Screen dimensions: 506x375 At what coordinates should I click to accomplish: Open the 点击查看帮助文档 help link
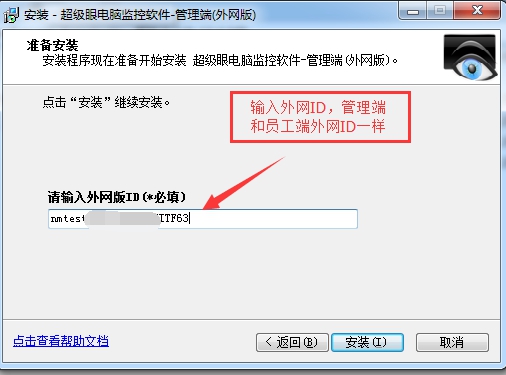click(61, 341)
